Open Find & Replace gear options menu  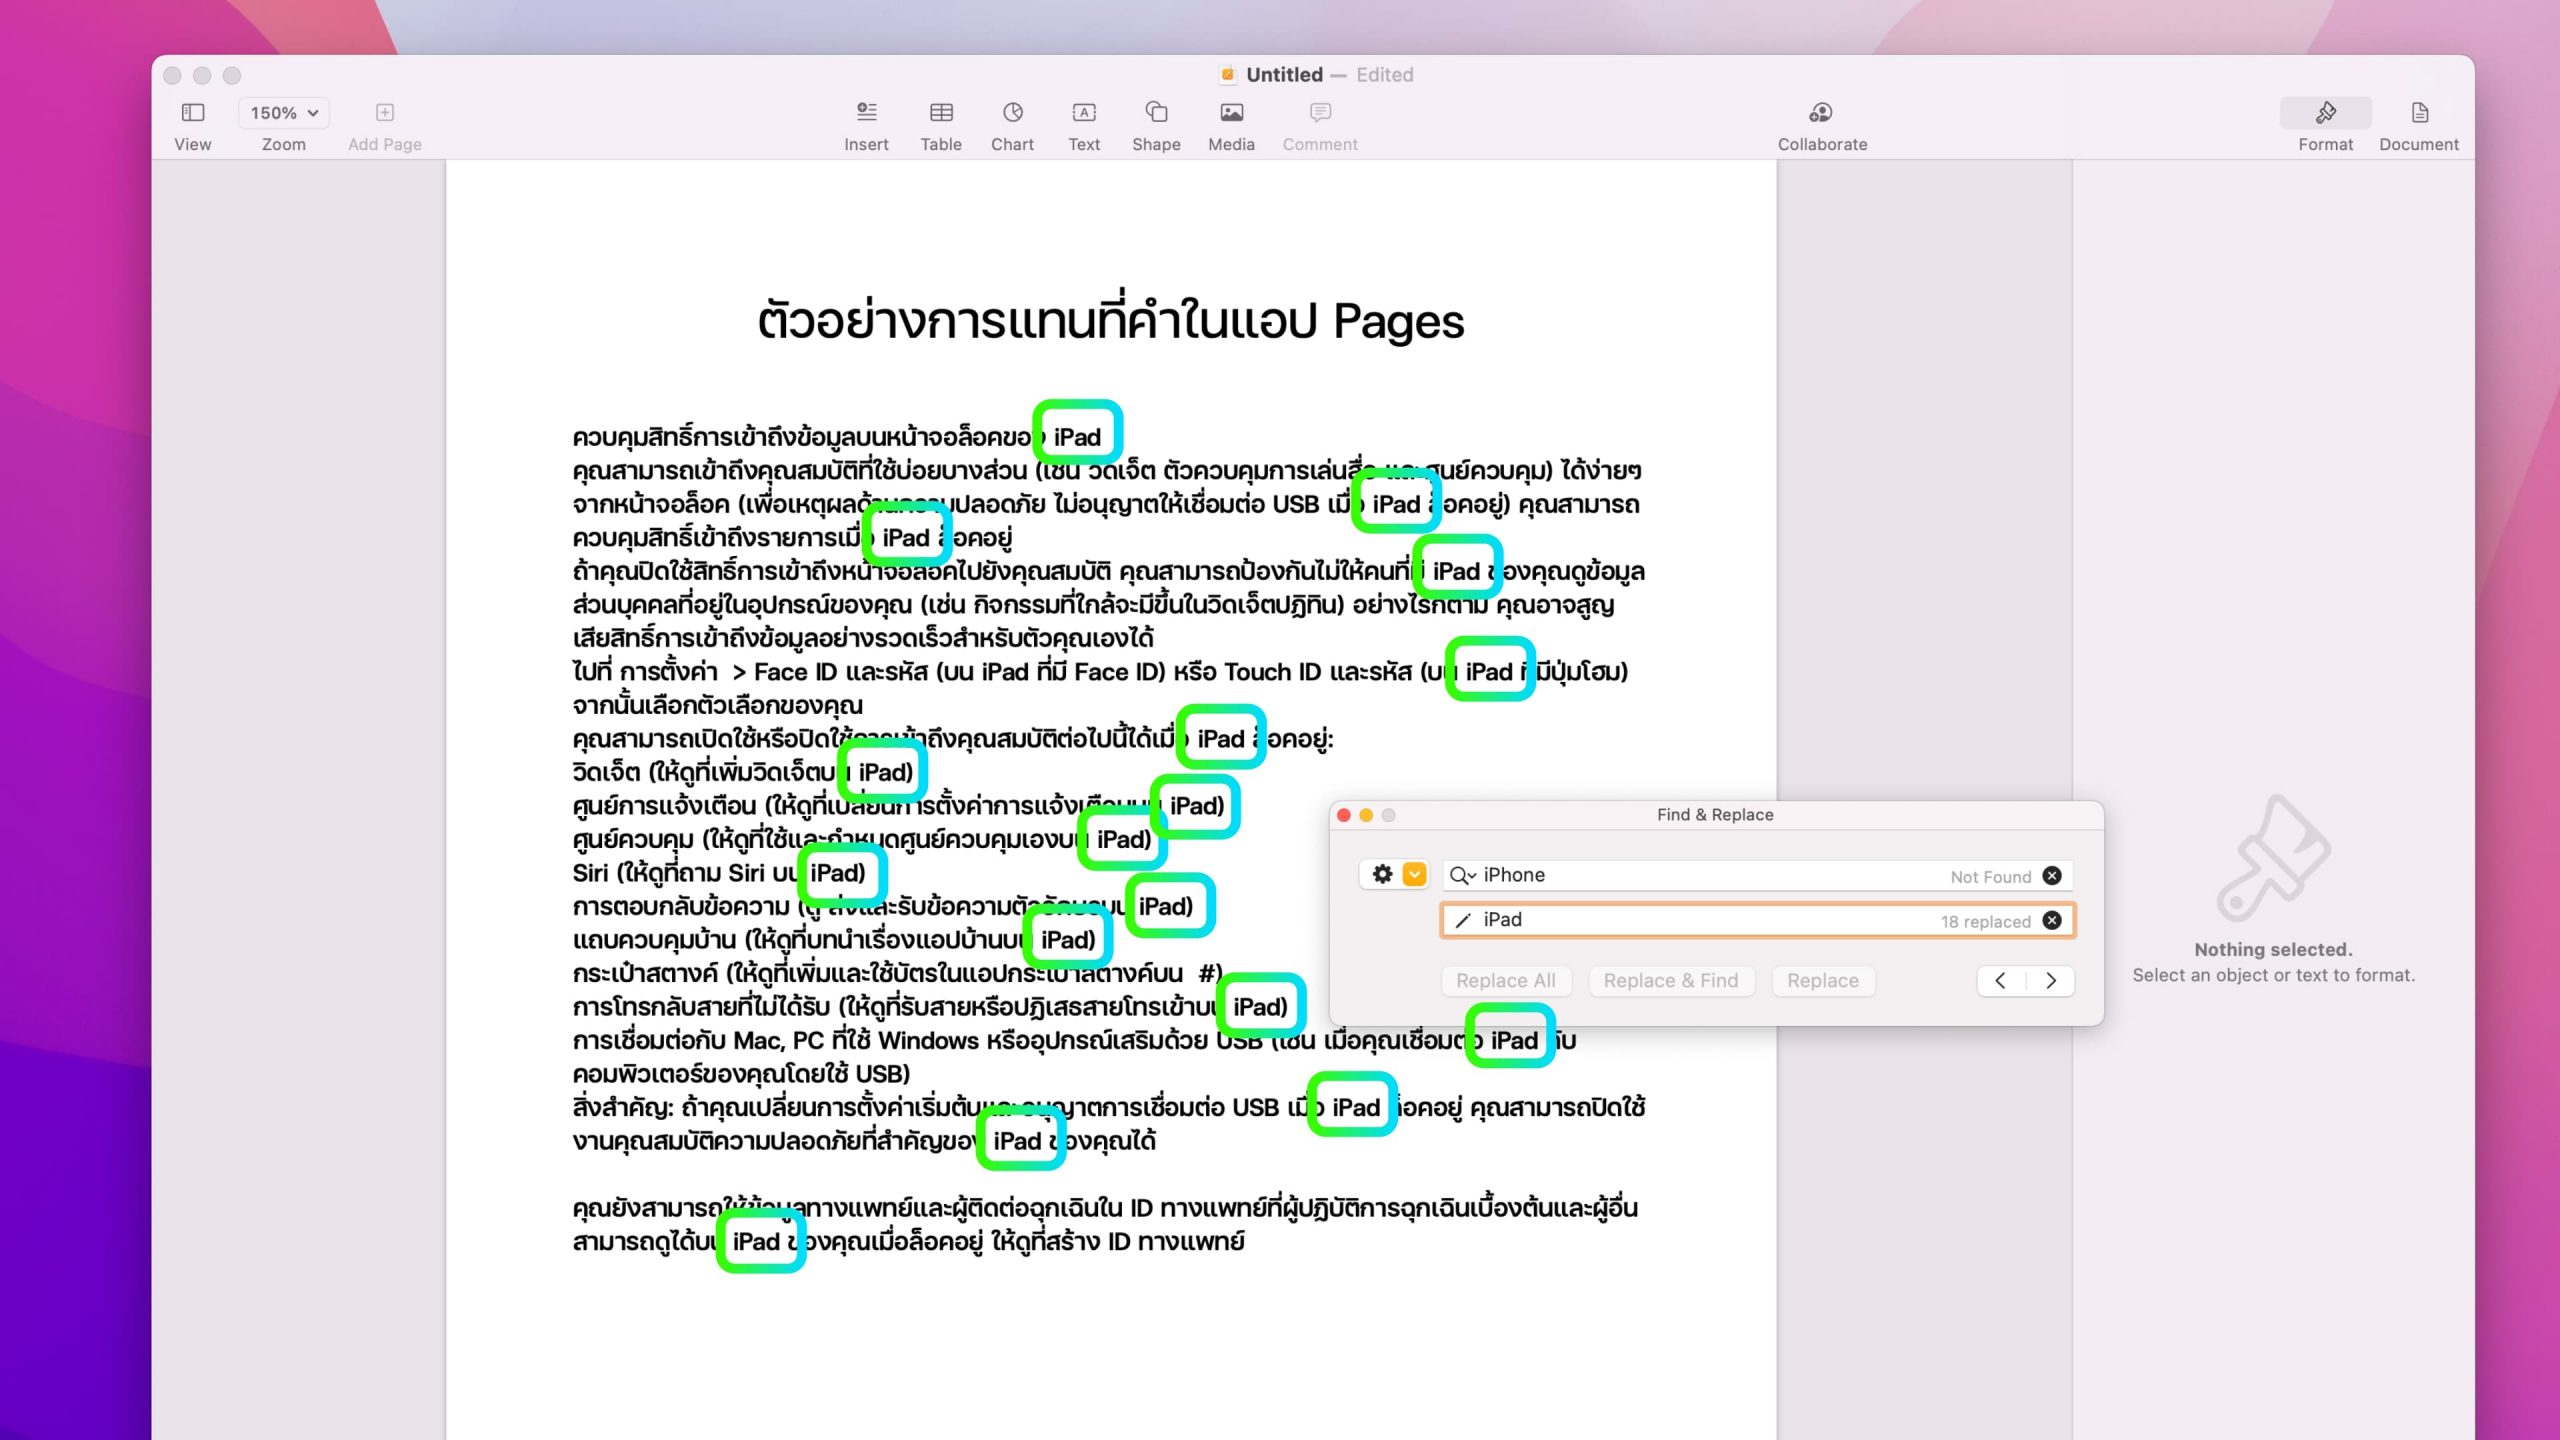coord(1382,875)
